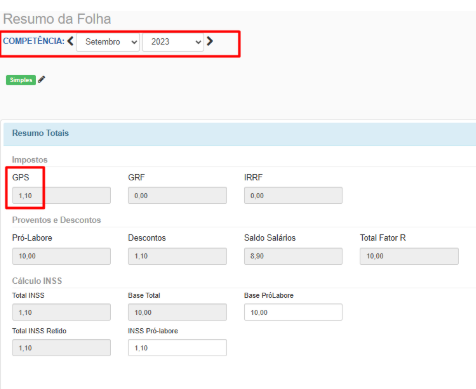Go to next competência month arrow

[x=210, y=41]
